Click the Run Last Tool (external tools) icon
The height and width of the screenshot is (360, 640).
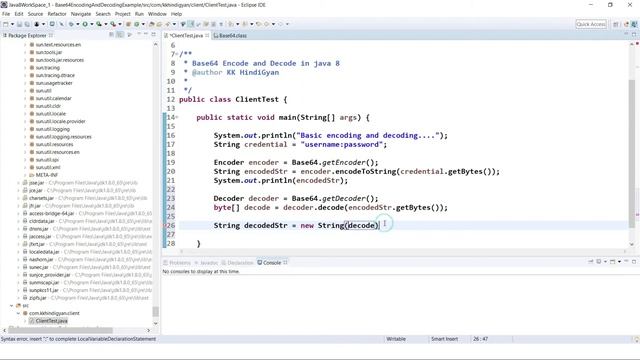click(113, 24)
